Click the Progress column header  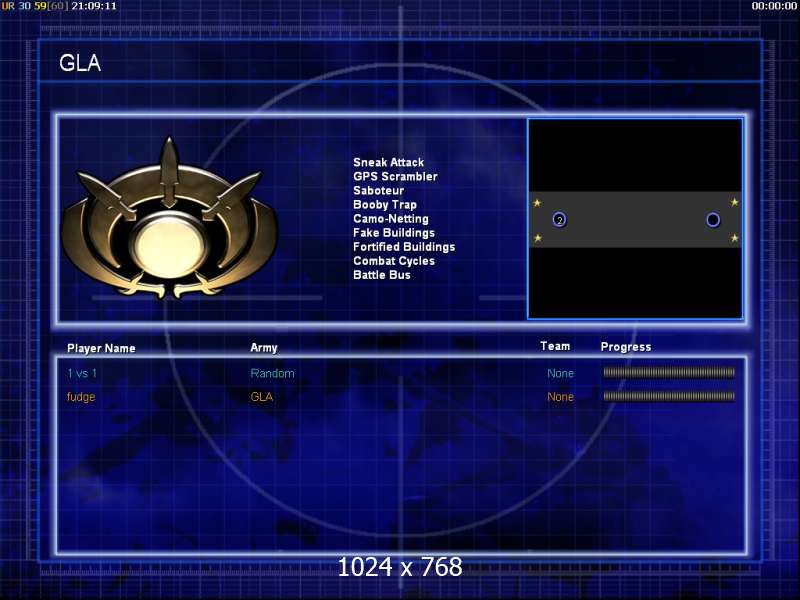pyautogui.click(x=626, y=347)
